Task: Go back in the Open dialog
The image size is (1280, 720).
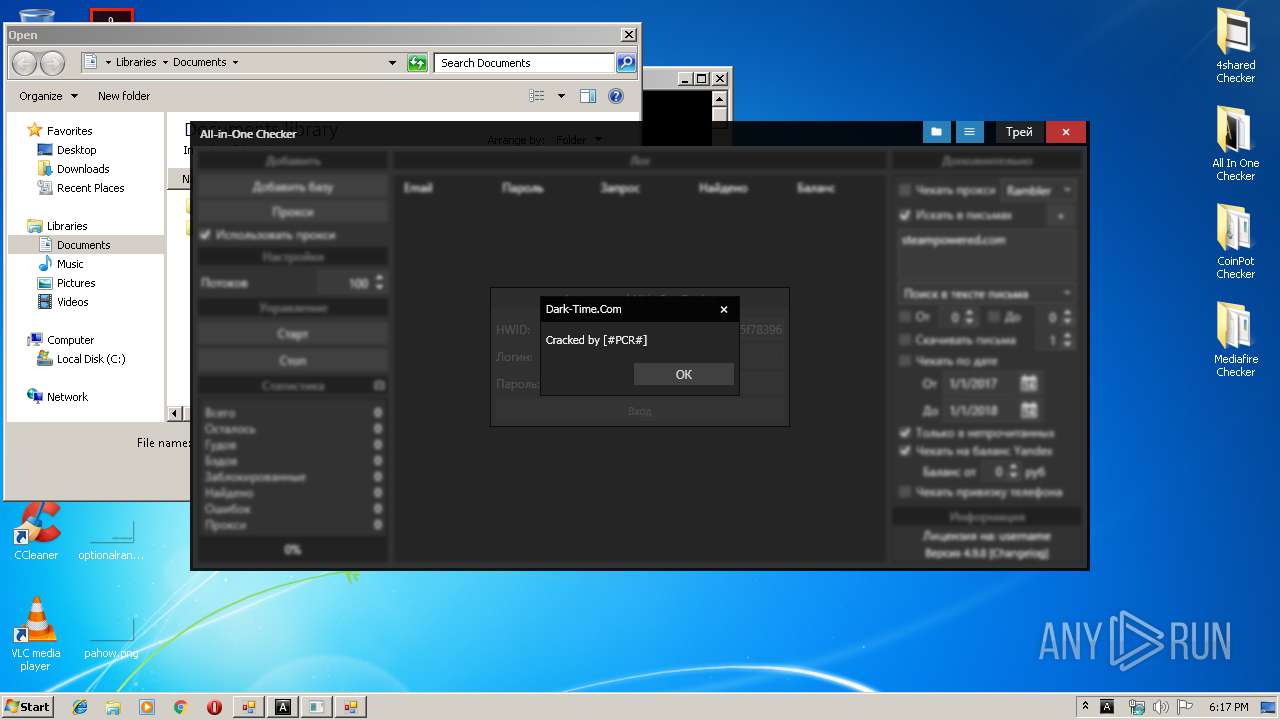Action: pos(24,63)
